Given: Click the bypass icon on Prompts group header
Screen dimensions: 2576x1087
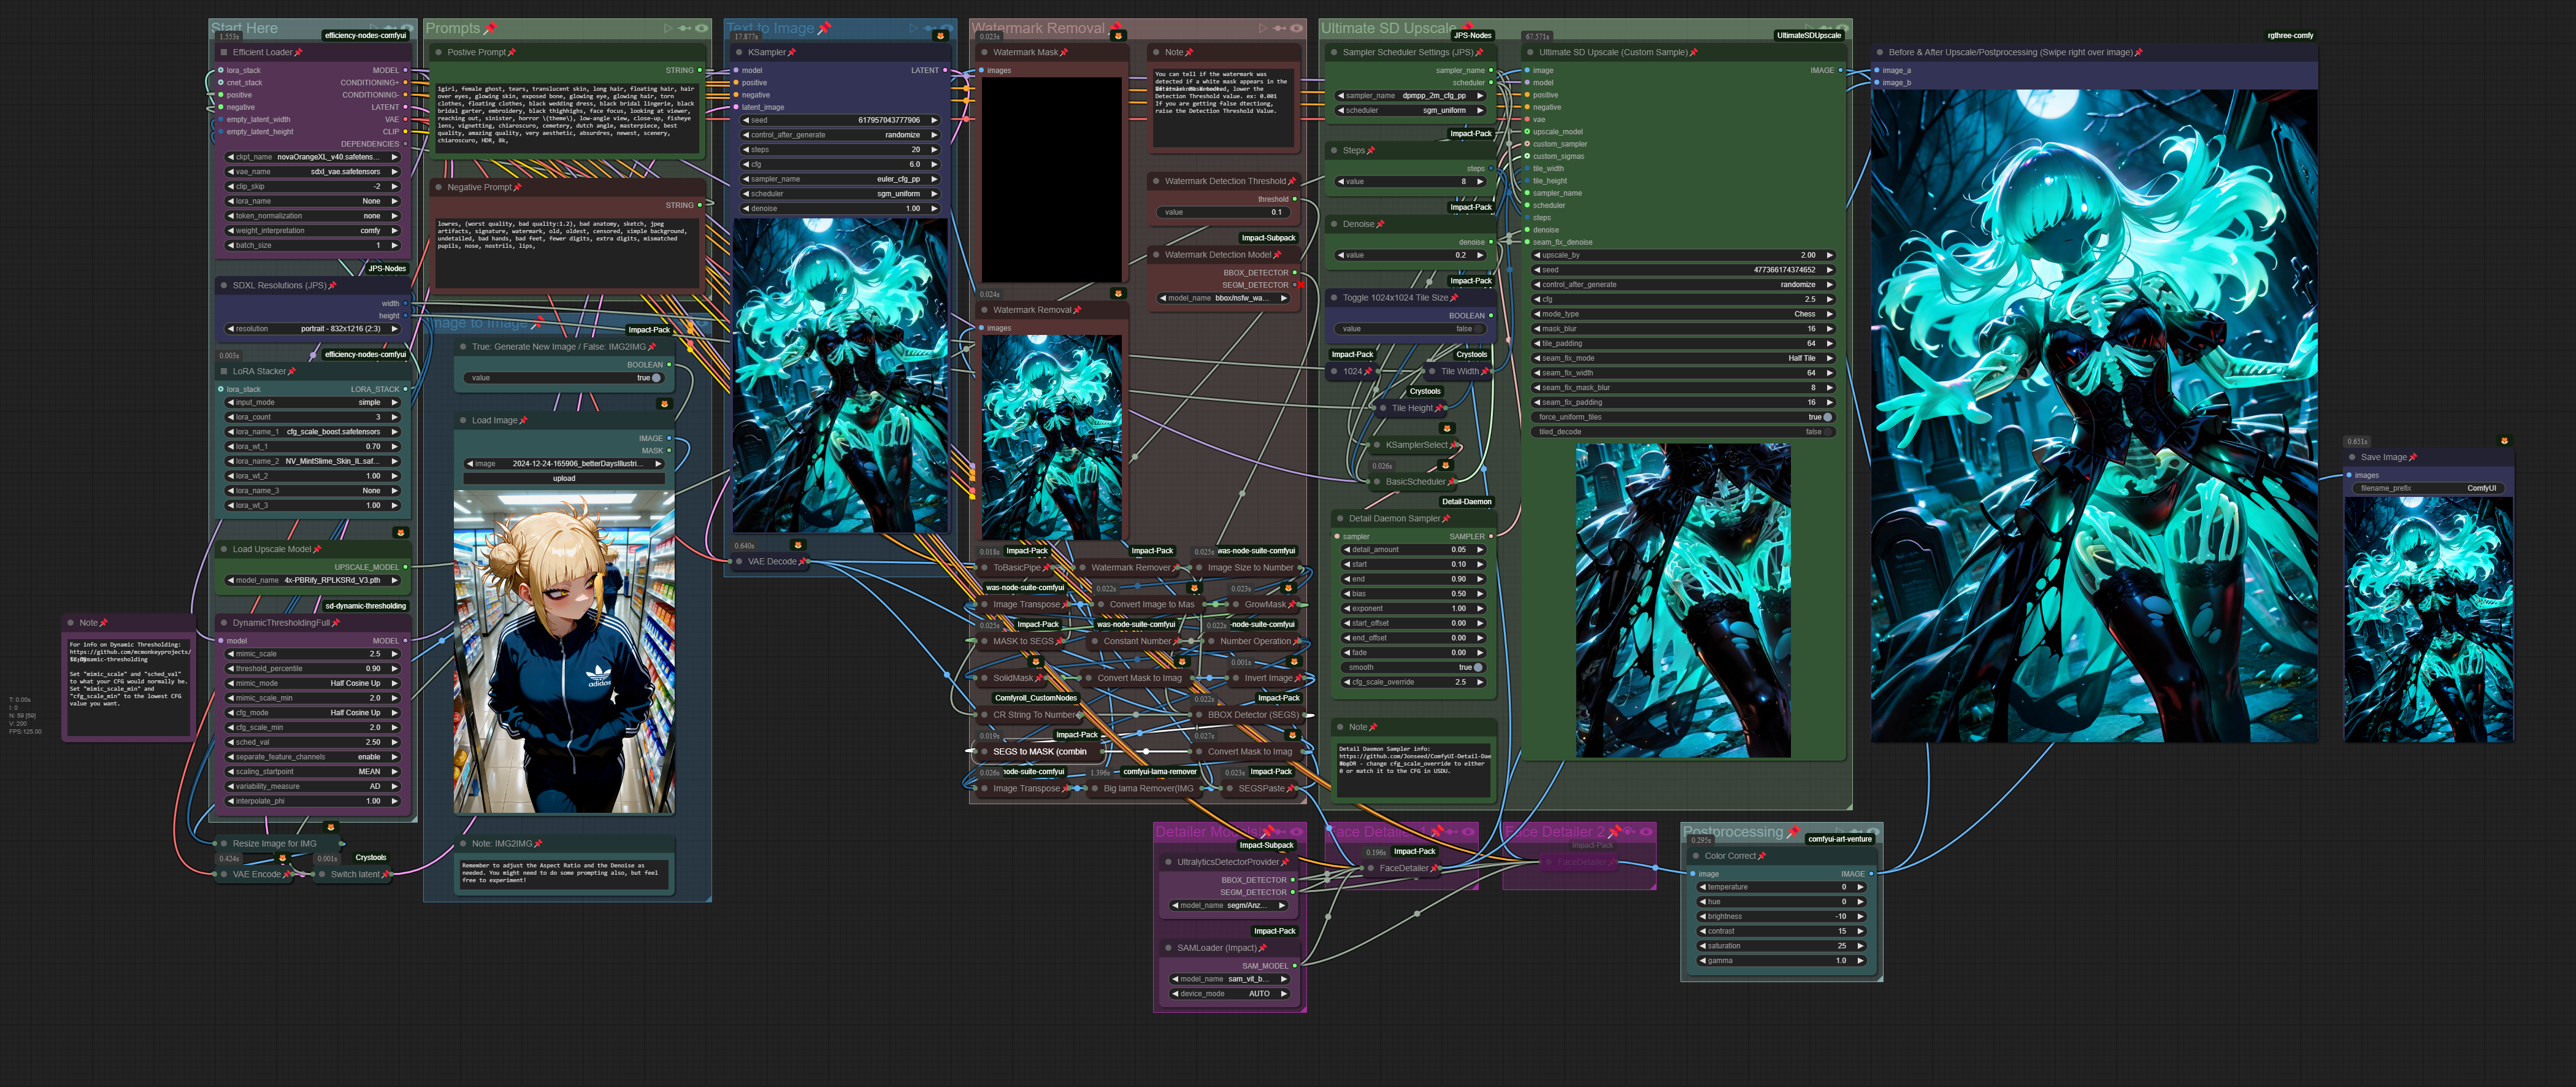Looking at the screenshot, I should 685,28.
